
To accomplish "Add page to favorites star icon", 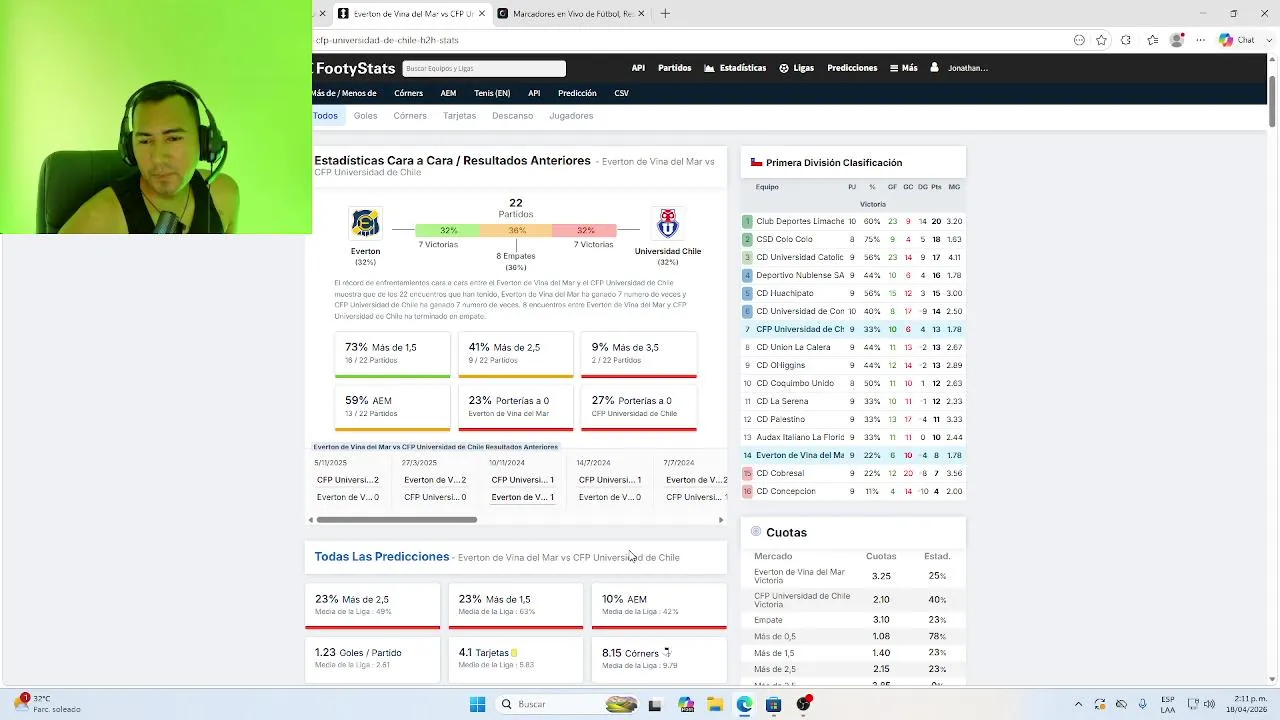I will (1101, 40).
